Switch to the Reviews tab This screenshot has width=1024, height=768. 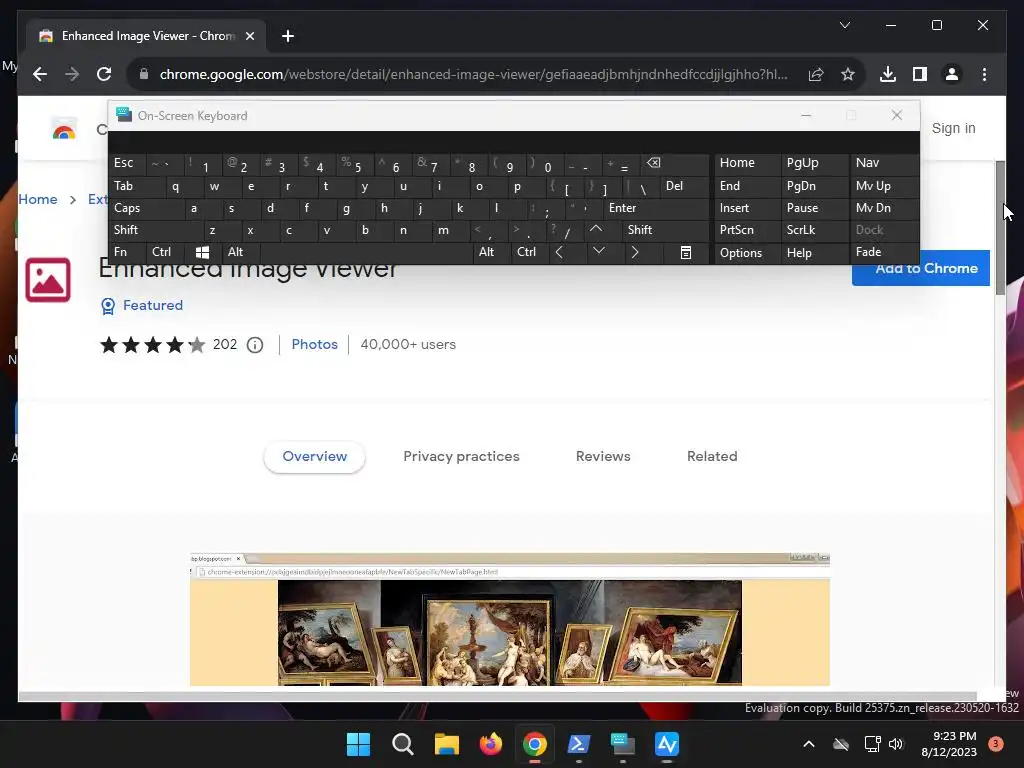coord(603,456)
